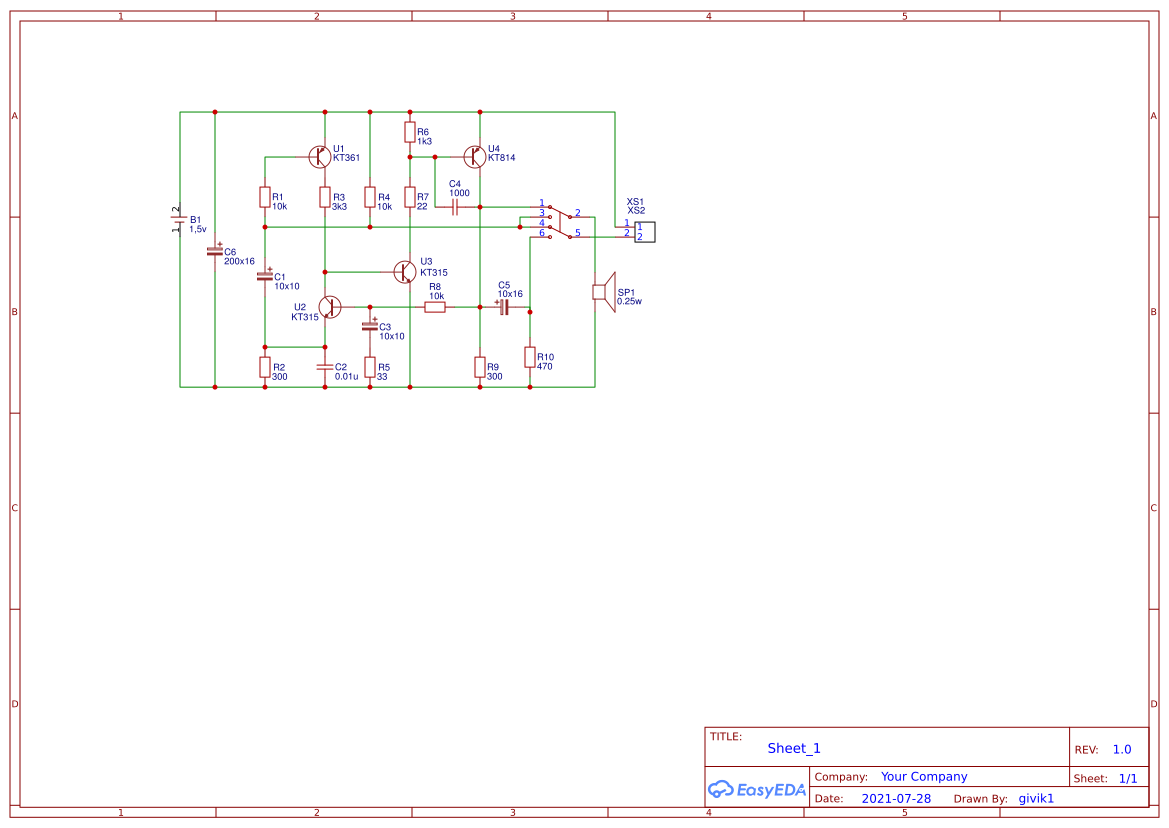The width and height of the screenshot is (1169, 828).
Task: Click the R6 1k3 resistor symbol
Action: [x=410, y=132]
